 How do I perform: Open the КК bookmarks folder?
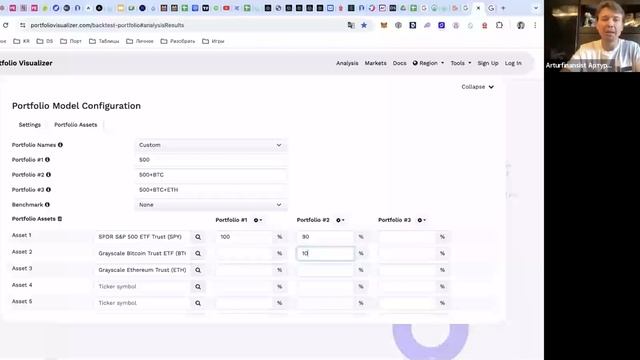22,41
